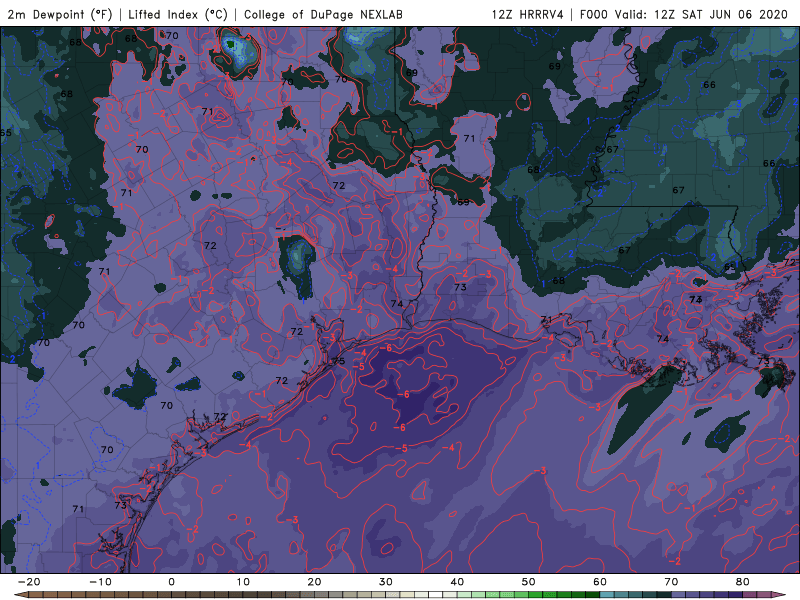
Task: Click the "Lifted Index (°C)" title text
Action: (x=178, y=14)
